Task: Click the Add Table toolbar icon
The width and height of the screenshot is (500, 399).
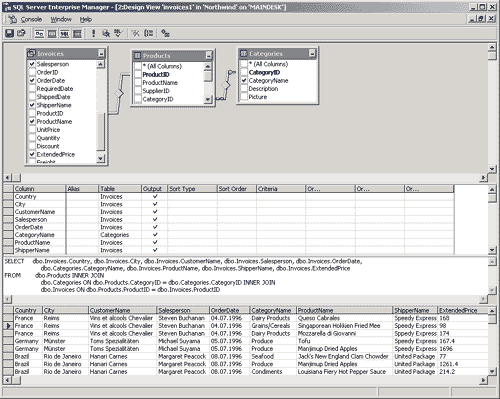Action: point(165,33)
